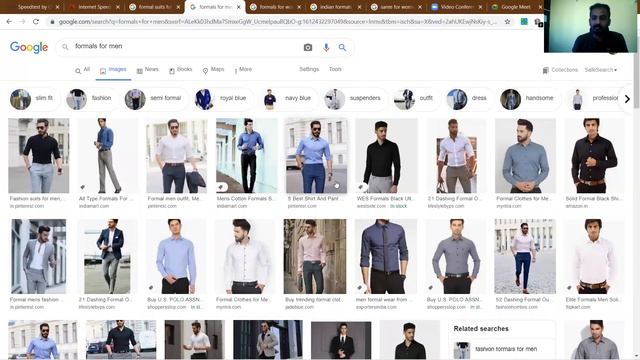Click the fashion formals for men related search

coord(502,349)
